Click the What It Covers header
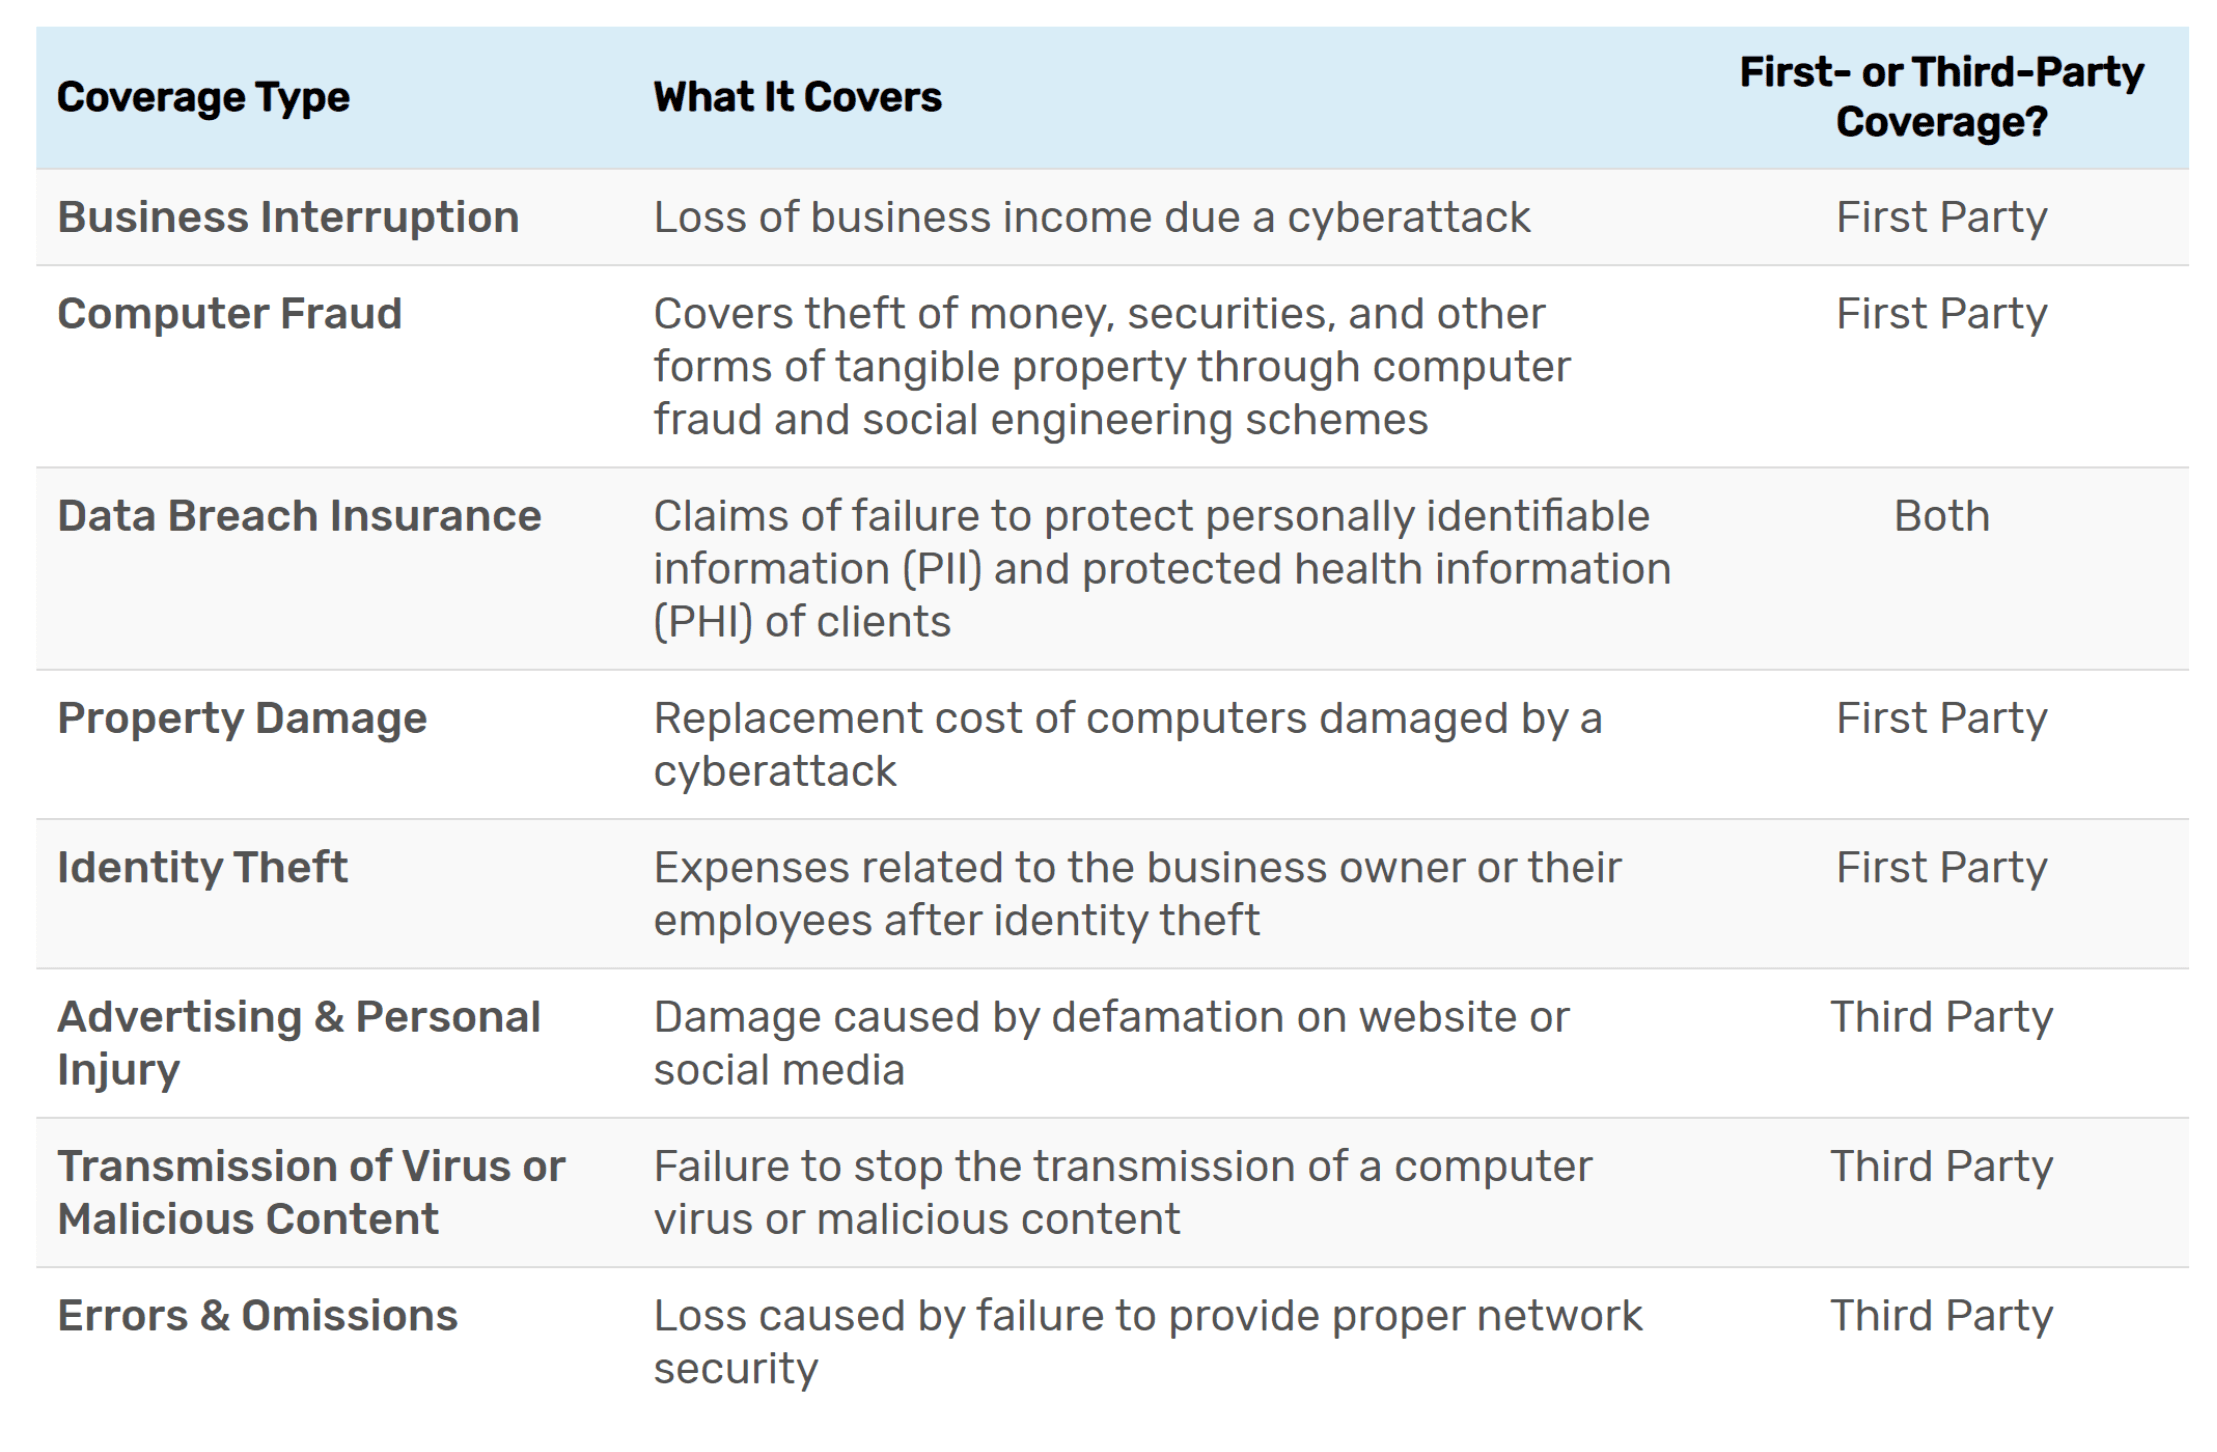 tap(797, 97)
